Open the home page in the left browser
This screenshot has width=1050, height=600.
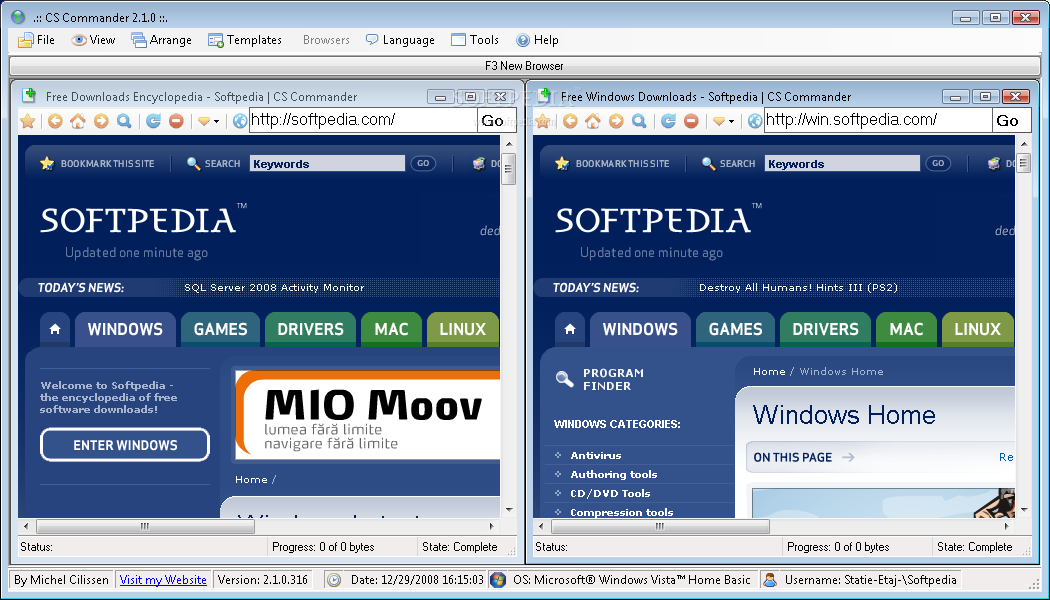tap(78, 121)
